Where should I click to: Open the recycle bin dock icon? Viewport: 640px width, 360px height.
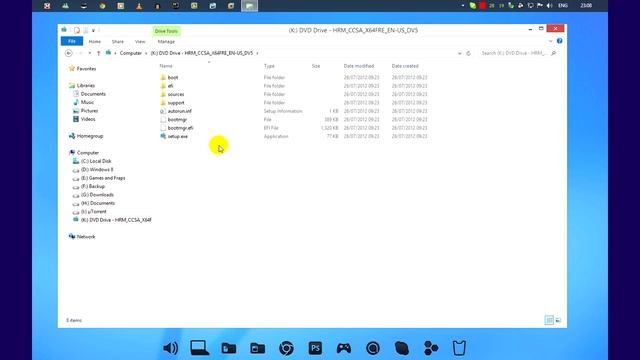459,348
